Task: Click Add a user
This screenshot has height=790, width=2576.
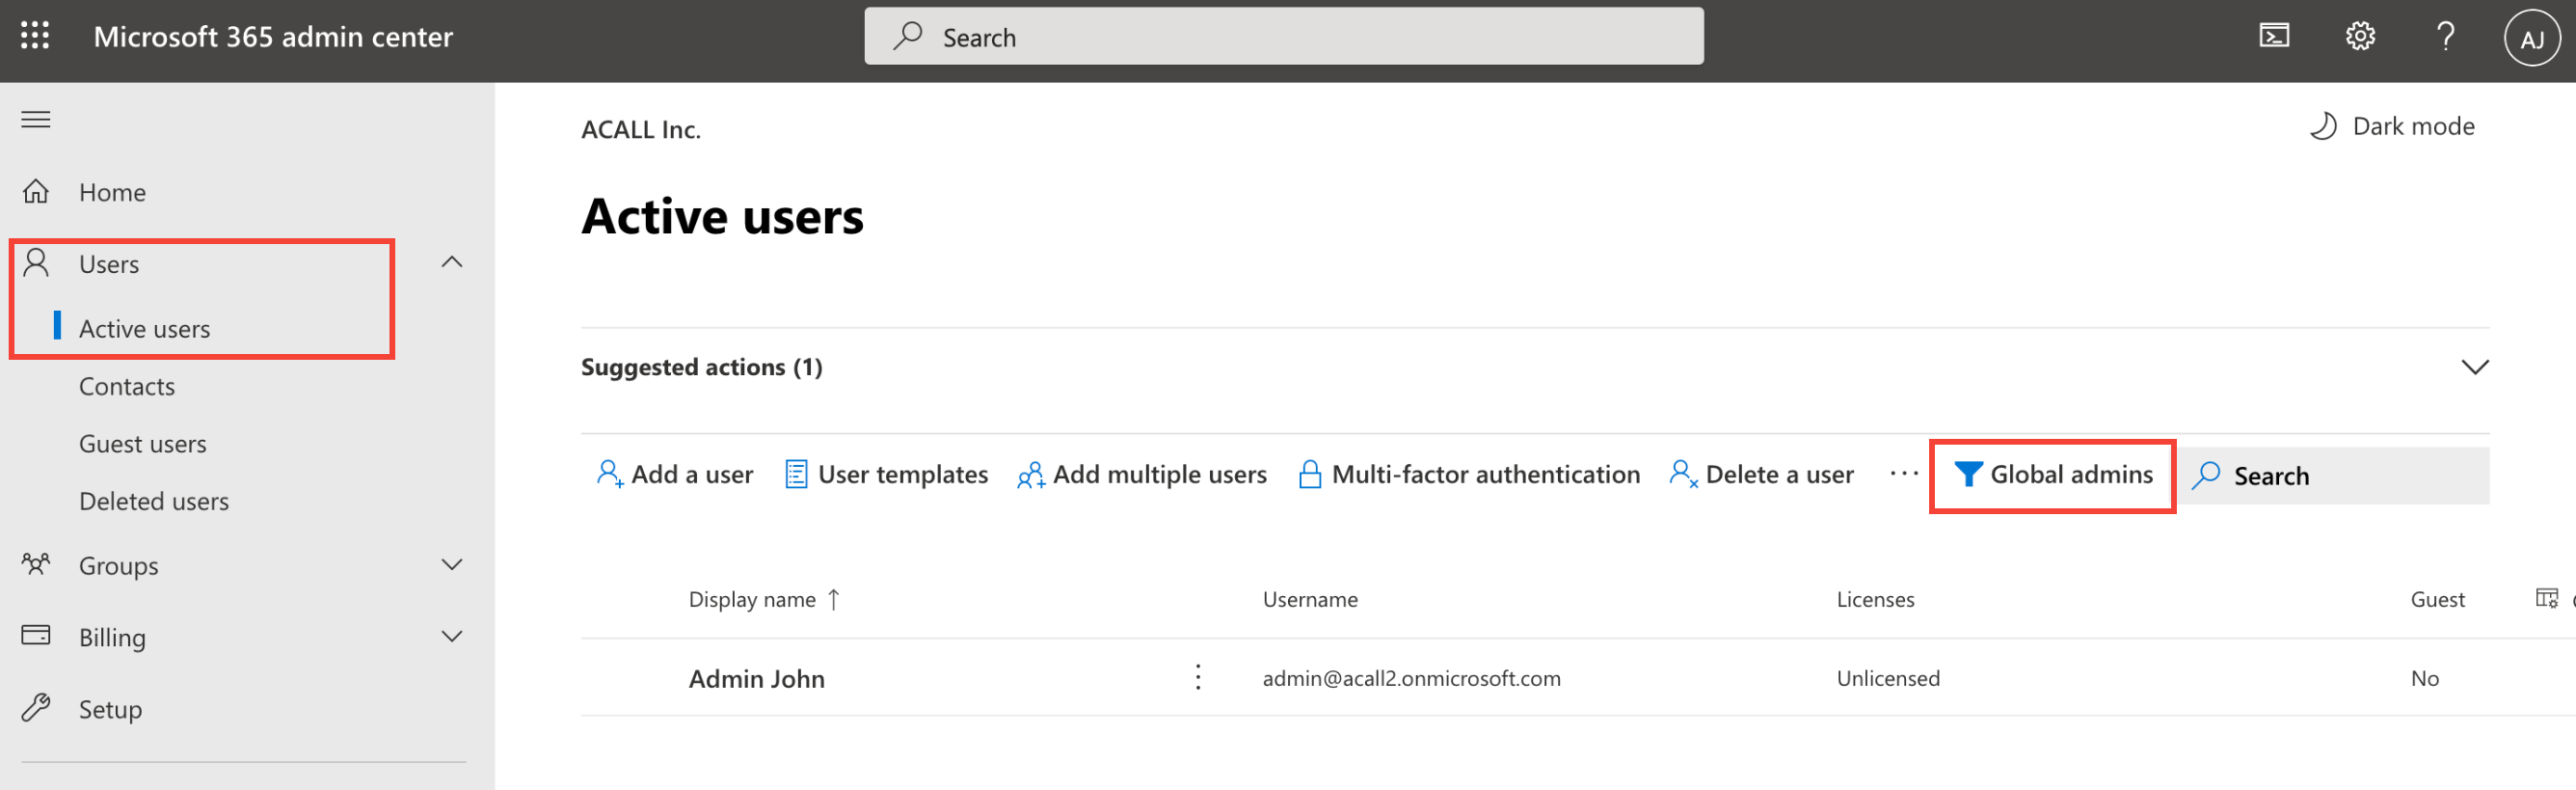Action: [x=675, y=474]
